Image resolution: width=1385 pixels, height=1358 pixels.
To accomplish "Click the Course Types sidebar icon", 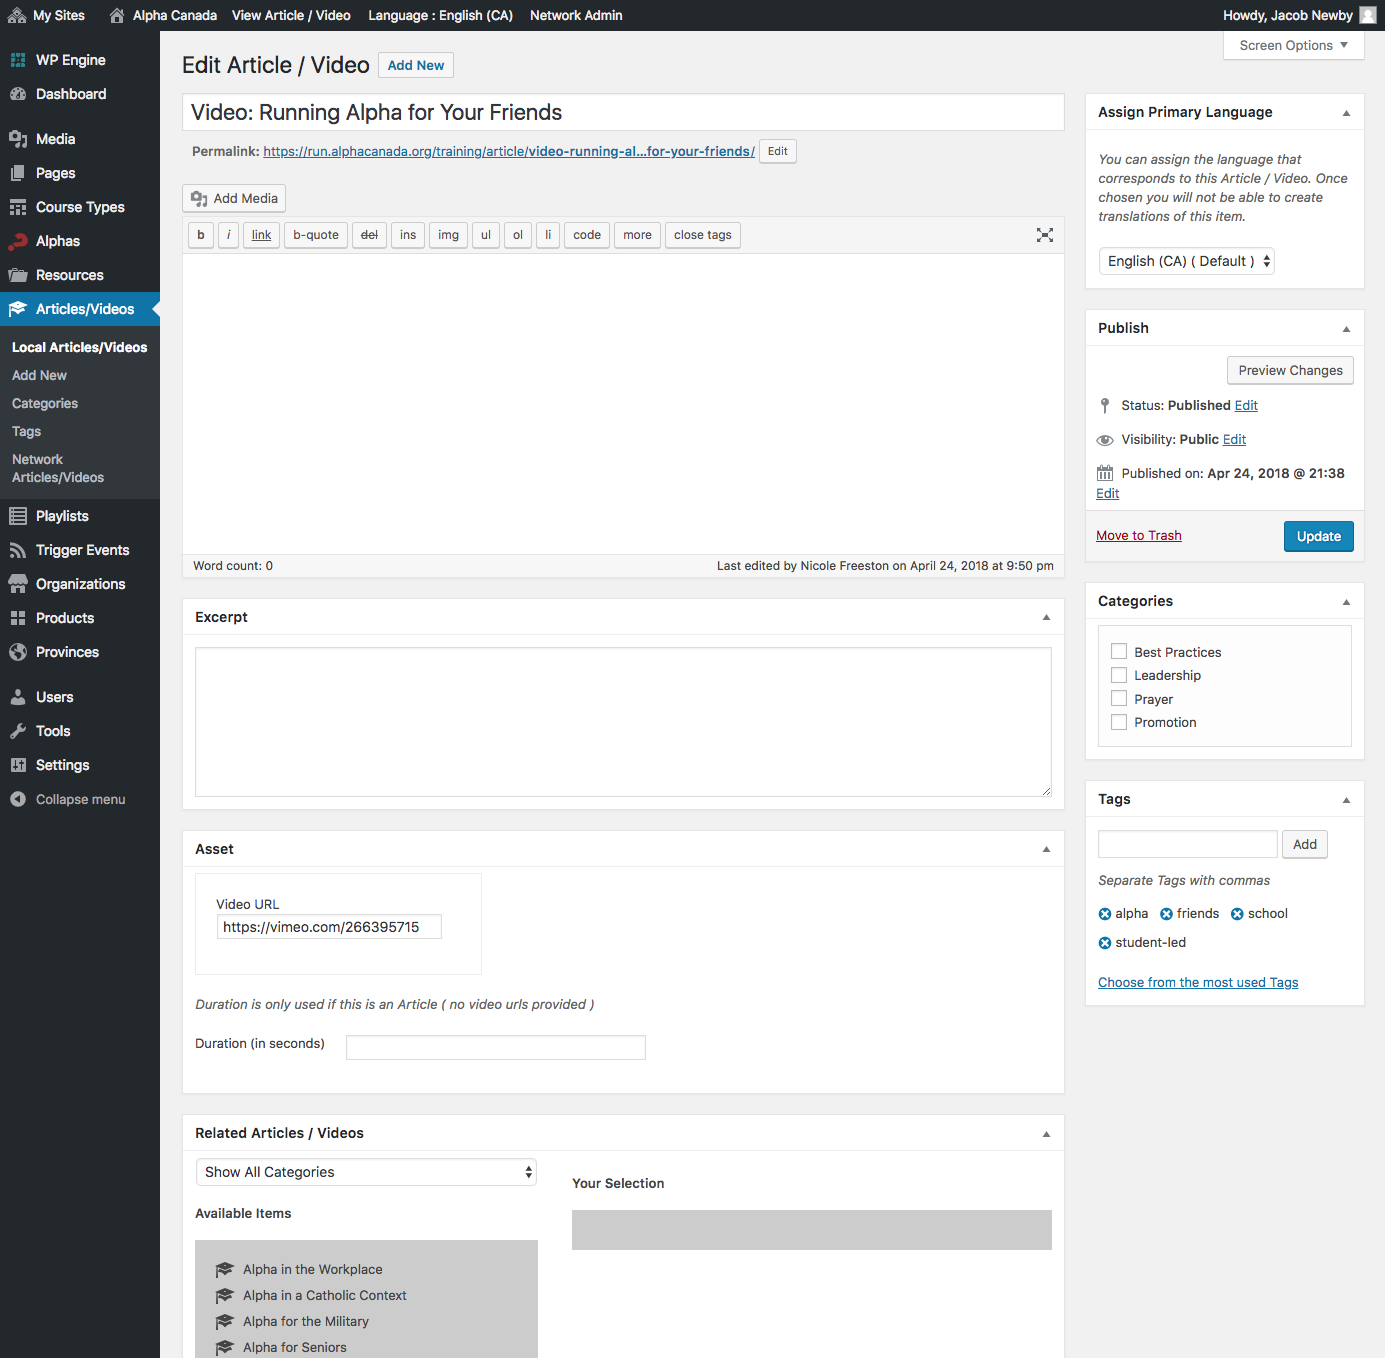I will coord(18,207).
